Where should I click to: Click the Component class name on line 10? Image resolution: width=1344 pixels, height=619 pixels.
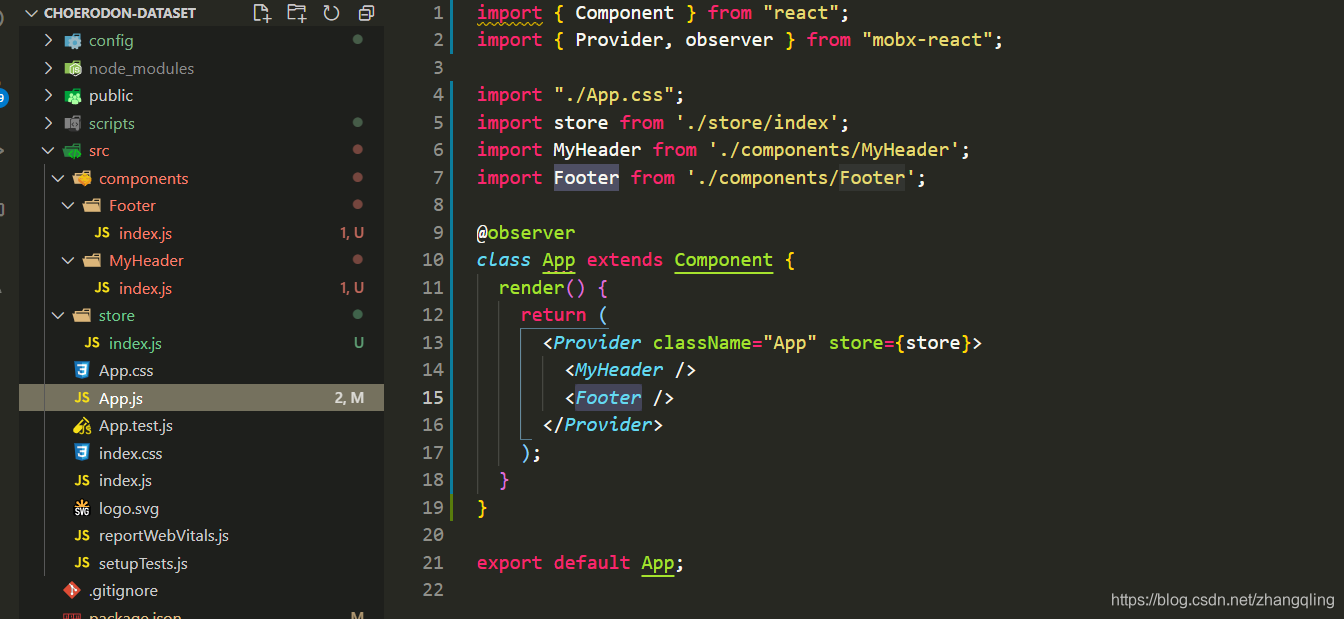pos(723,260)
